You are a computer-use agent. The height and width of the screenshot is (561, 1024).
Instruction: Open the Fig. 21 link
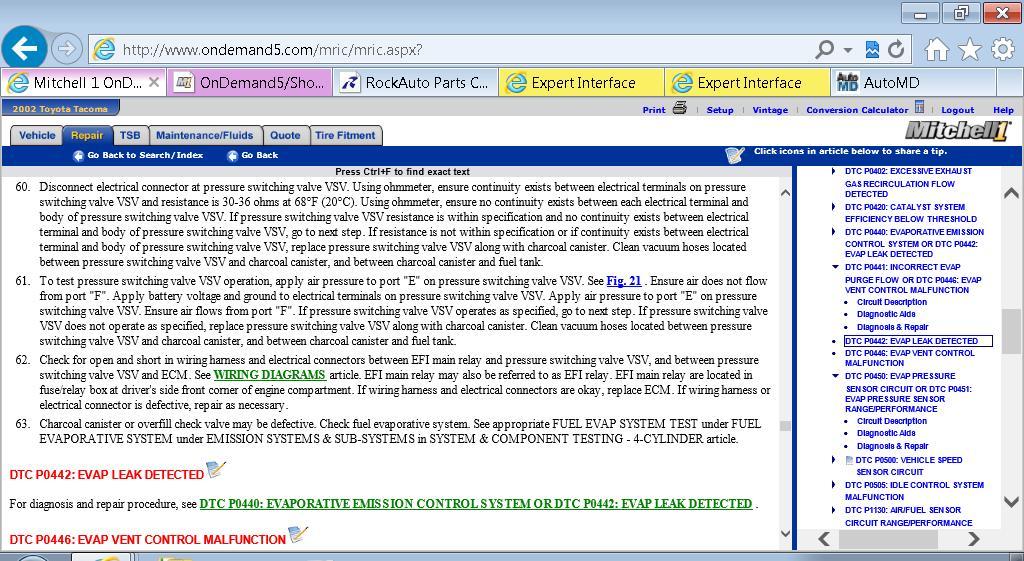tap(624, 281)
